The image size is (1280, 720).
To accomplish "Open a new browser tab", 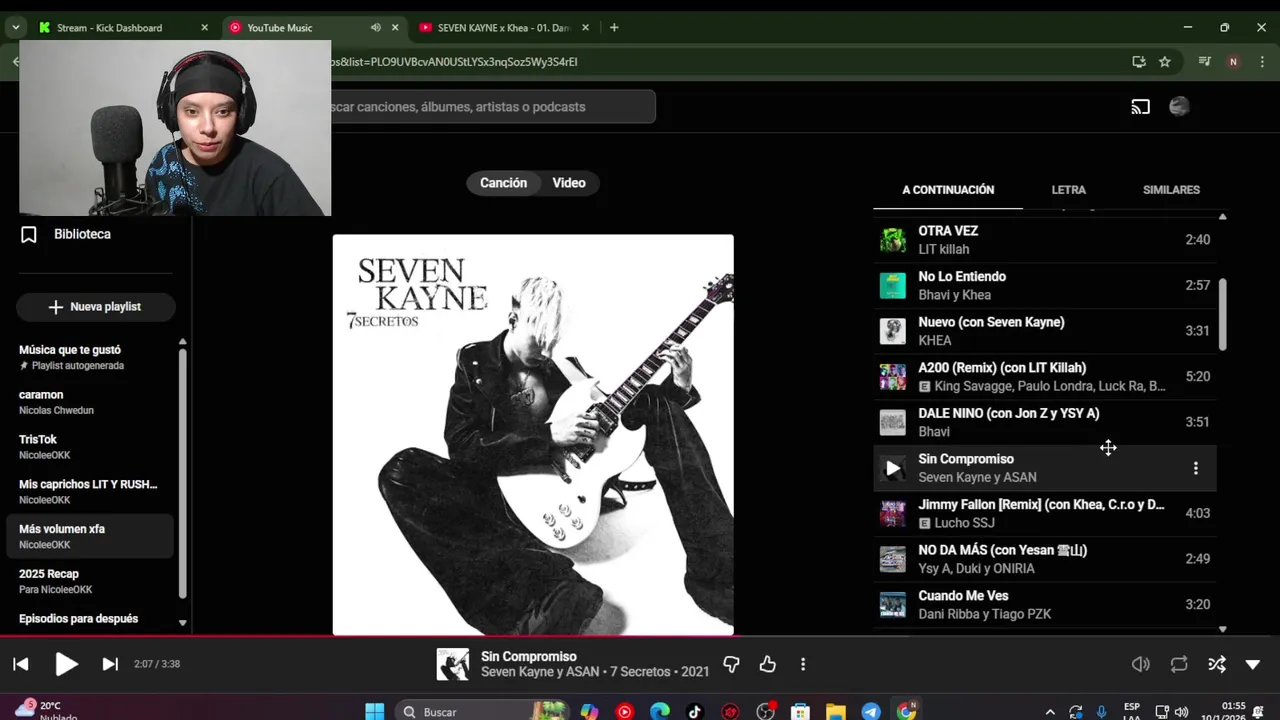I will 614,28.
